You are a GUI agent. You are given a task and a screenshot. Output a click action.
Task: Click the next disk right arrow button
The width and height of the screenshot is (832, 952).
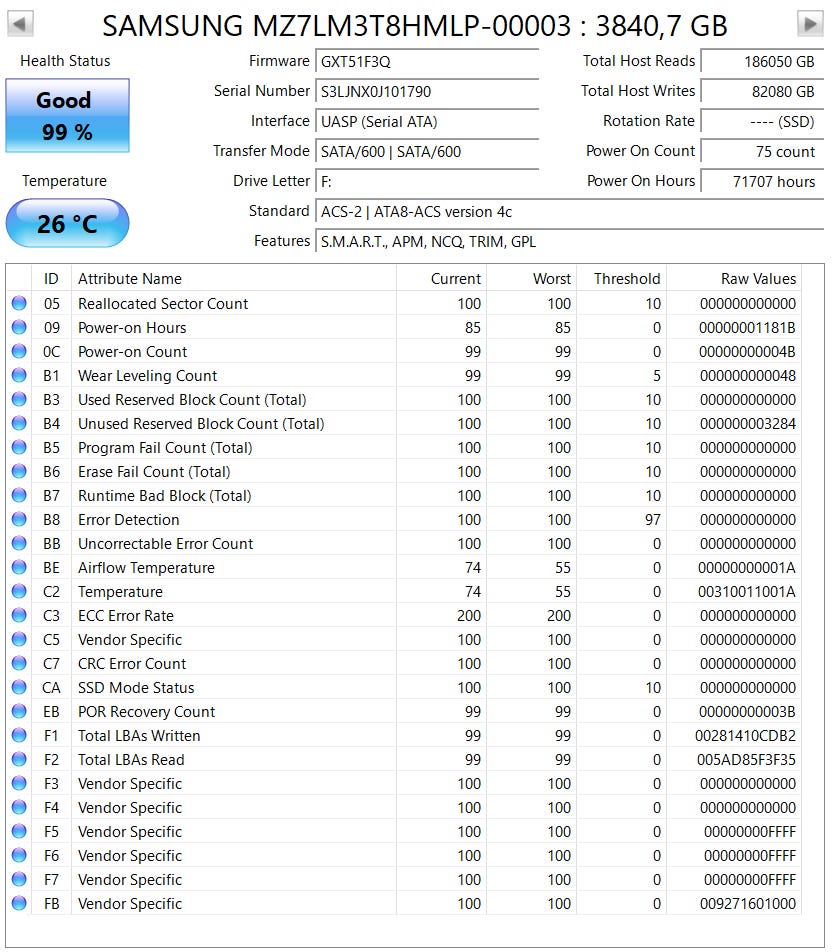point(810,23)
